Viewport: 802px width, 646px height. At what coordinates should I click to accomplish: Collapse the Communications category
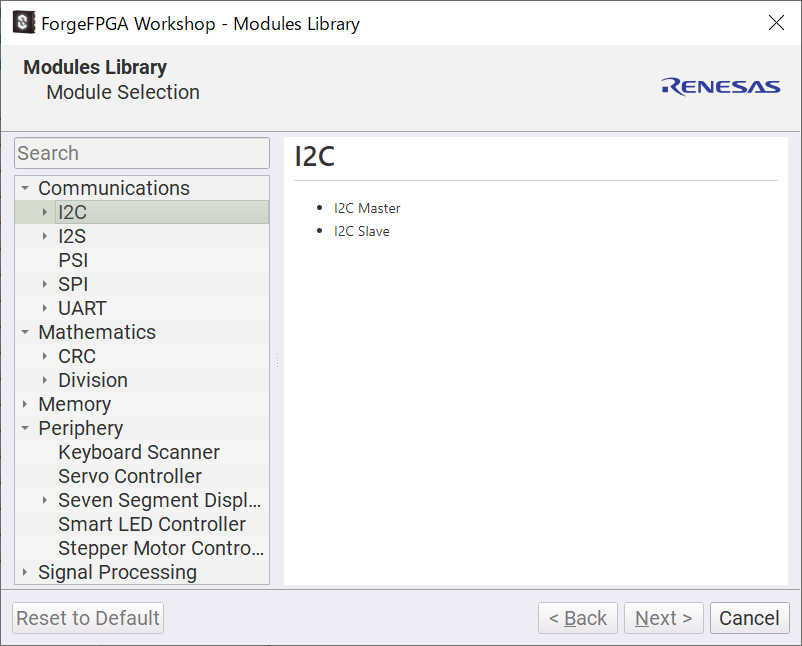click(25, 188)
